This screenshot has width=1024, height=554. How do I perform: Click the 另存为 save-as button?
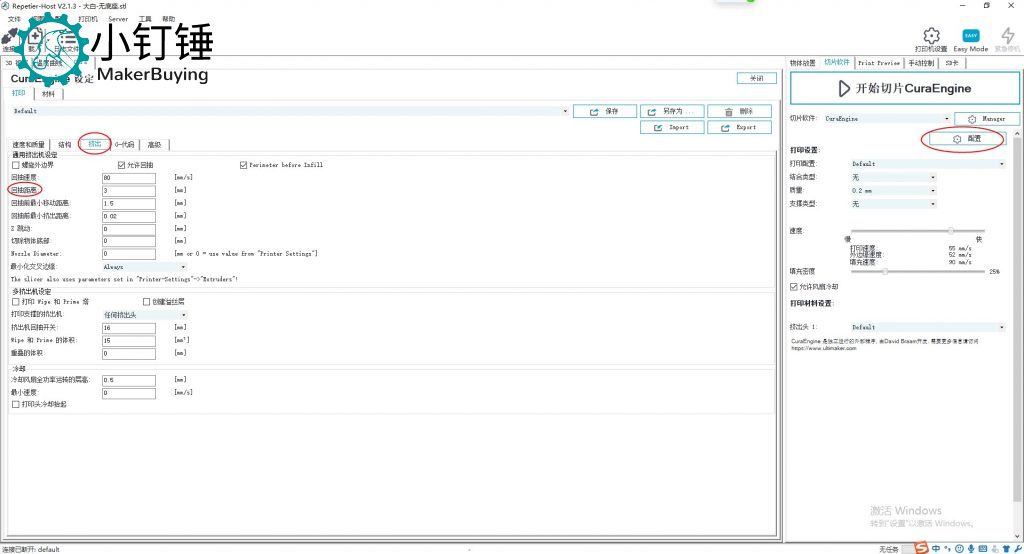672,112
